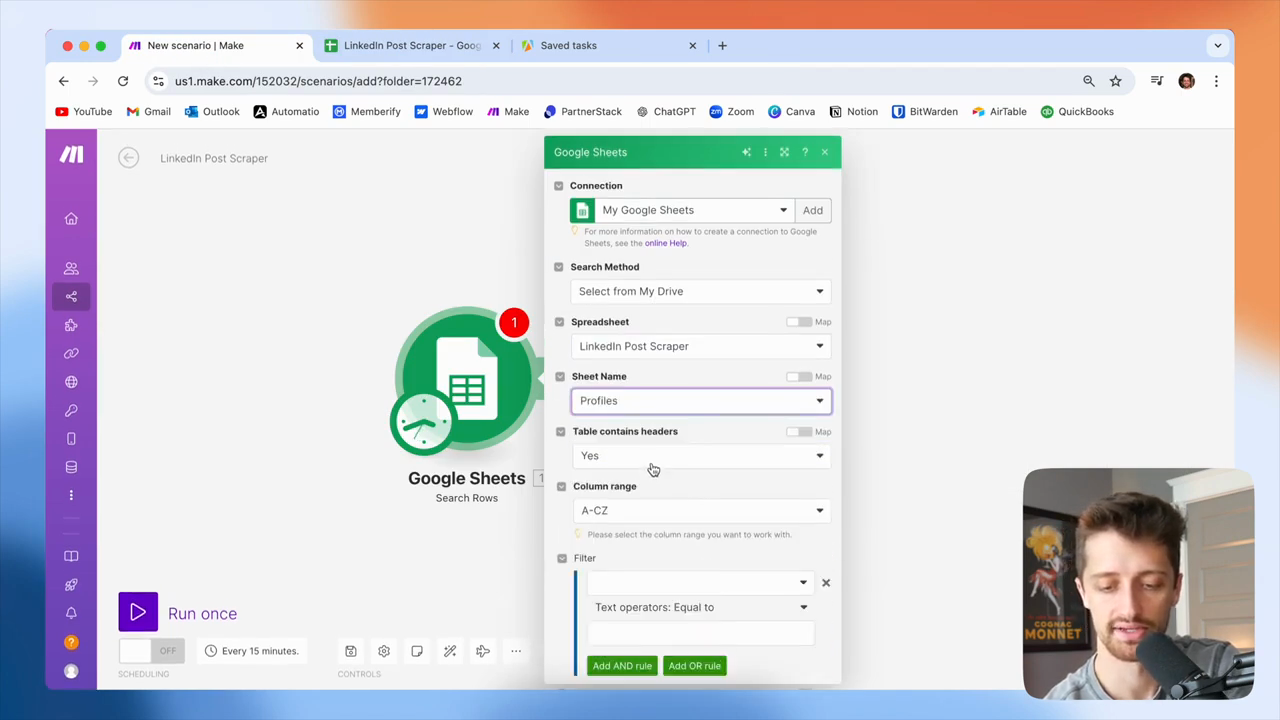Click the Make logo in sidebar

pyautogui.click(x=71, y=154)
